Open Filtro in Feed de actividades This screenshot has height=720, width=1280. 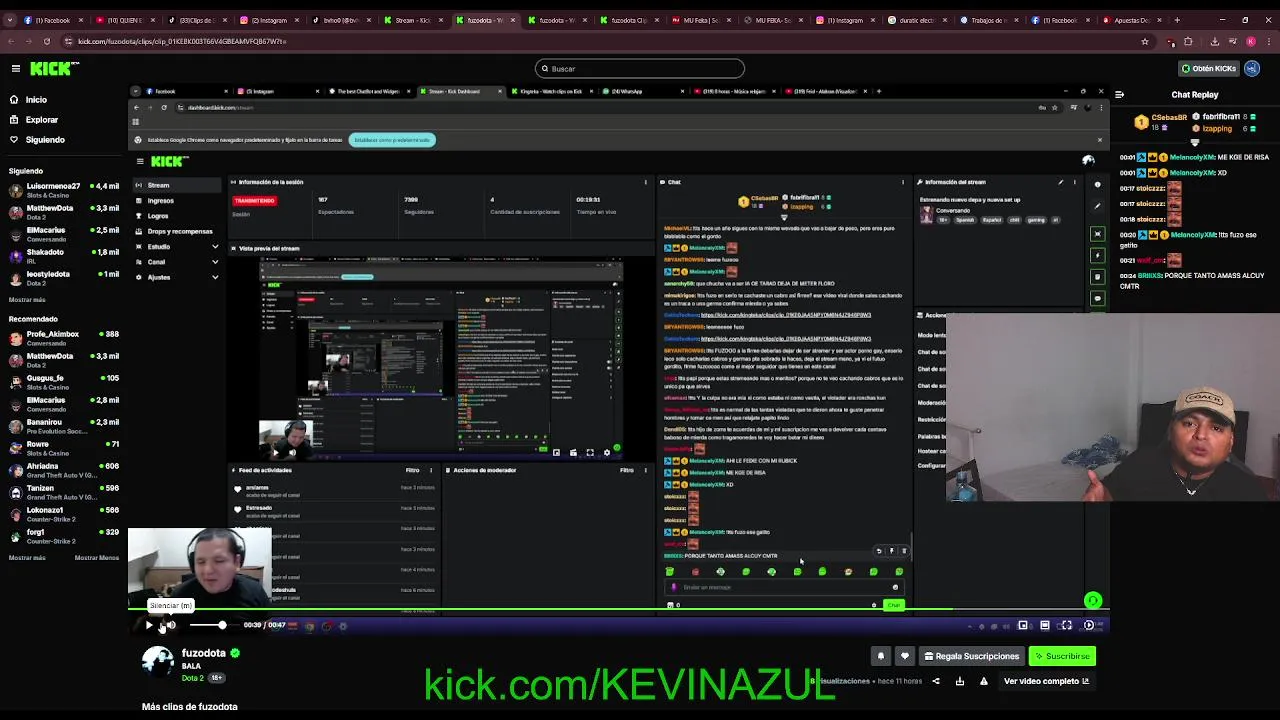pyautogui.click(x=412, y=470)
